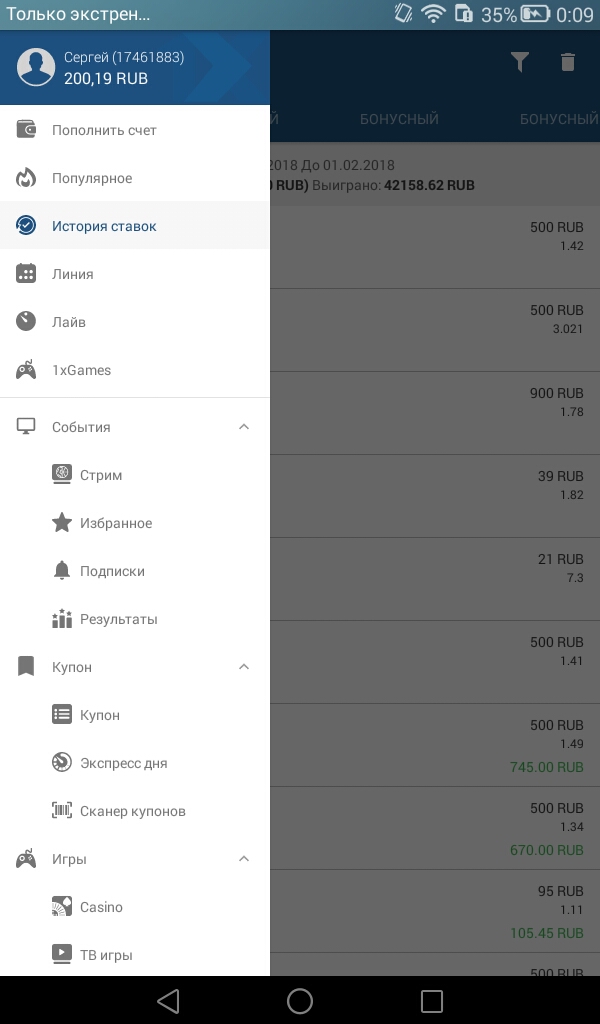Tap the filter funnel icon

coord(519,62)
